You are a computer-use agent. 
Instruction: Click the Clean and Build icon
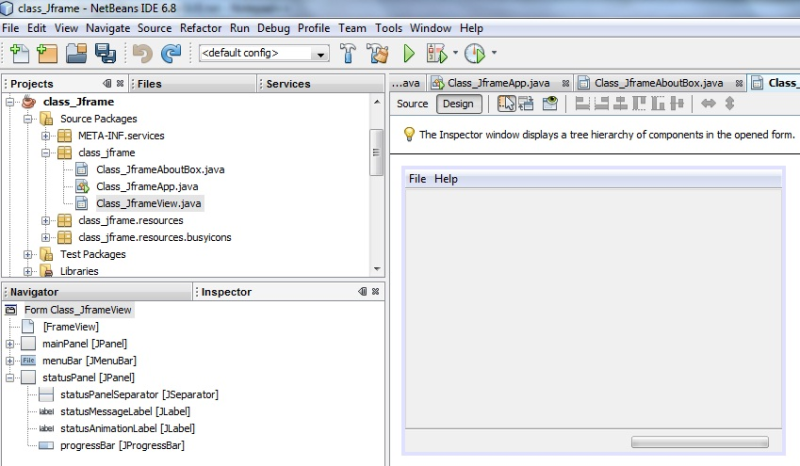378,53
